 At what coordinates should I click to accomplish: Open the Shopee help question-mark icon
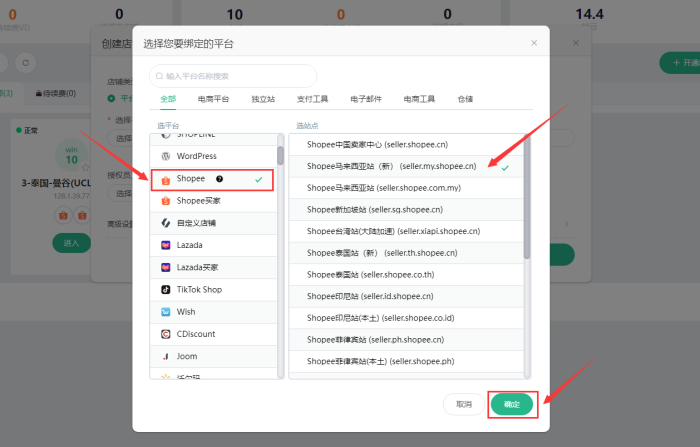[x=219, y=179]
